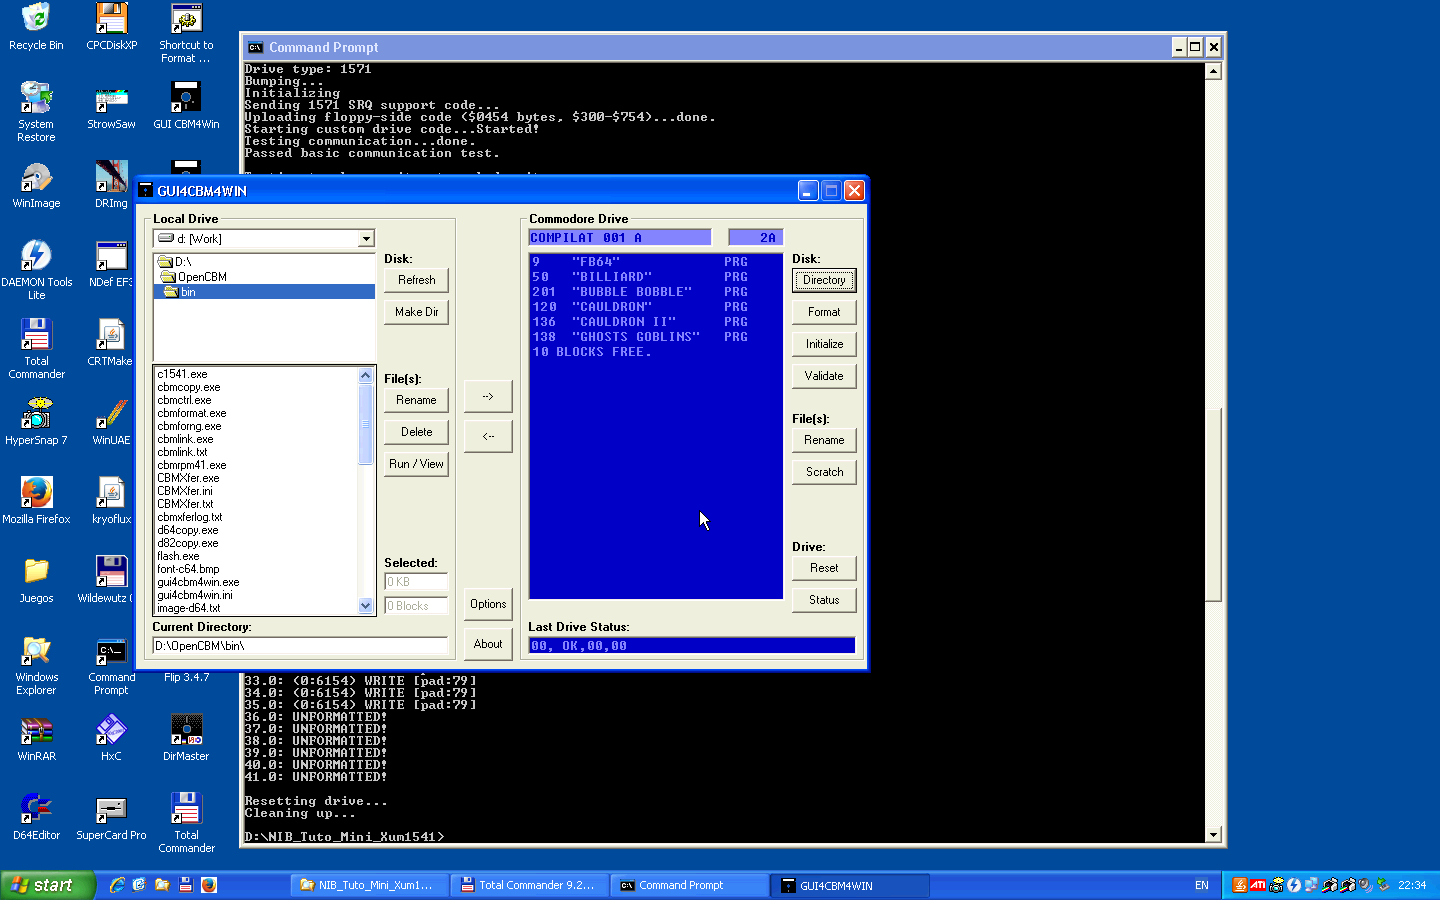
Task: Open the CPCDiskXP desktop icon
Action: coord(111,27)
